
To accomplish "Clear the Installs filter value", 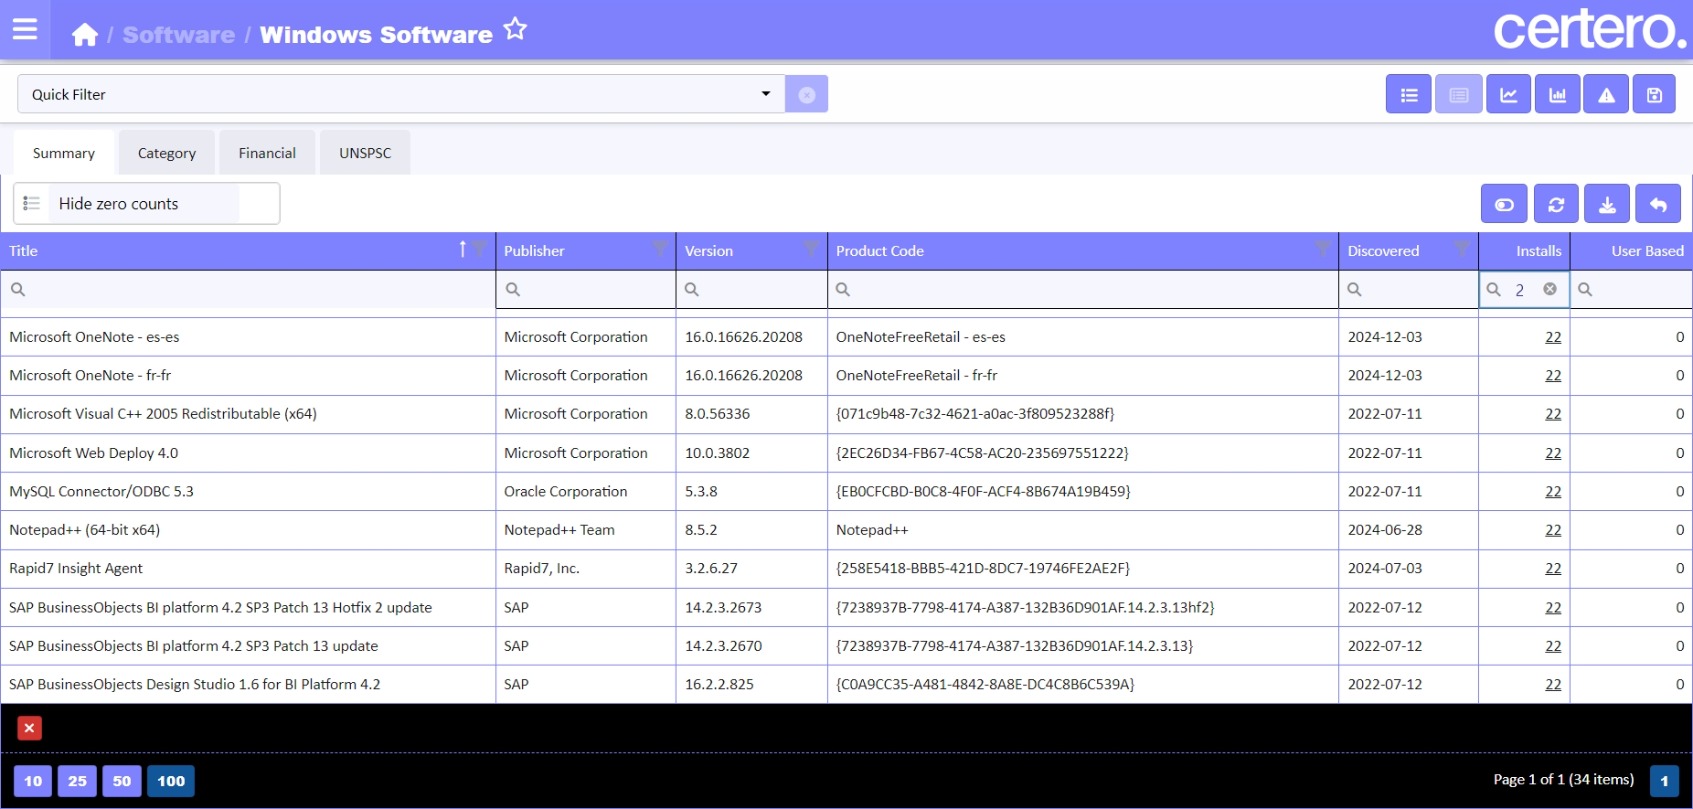I will pos(1550,289).
